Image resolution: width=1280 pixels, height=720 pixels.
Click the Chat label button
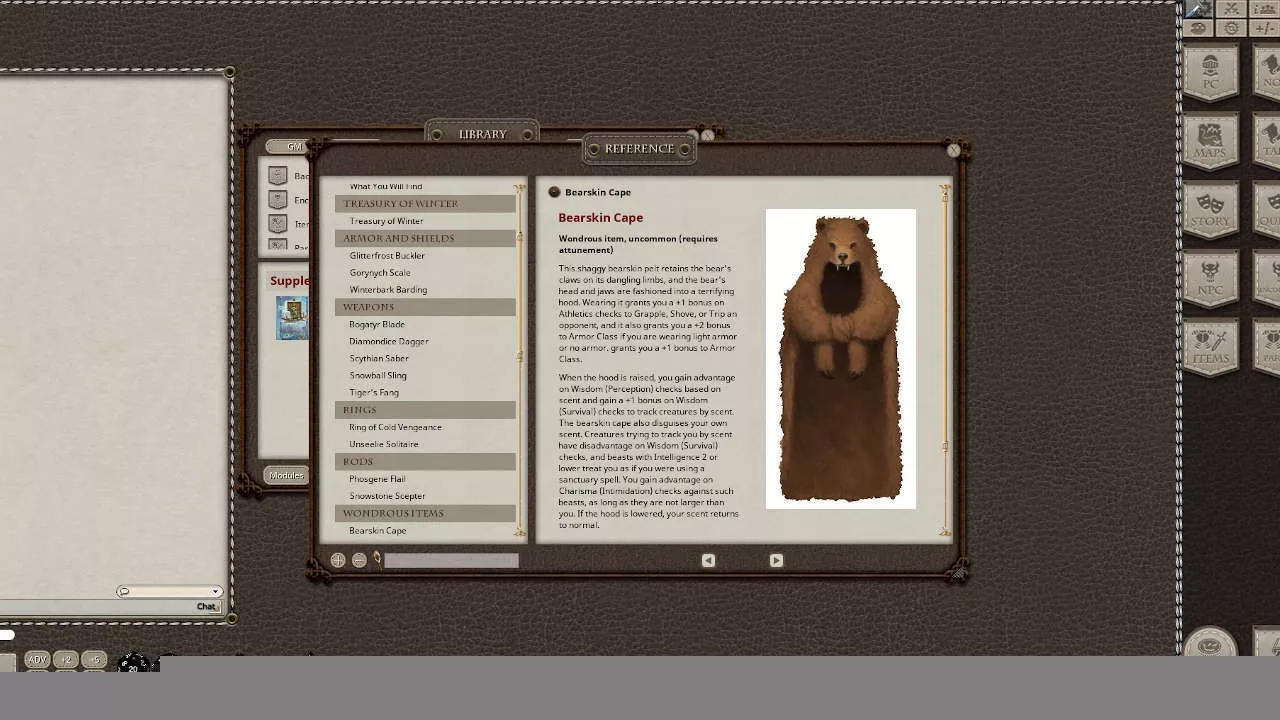(207, 606)
